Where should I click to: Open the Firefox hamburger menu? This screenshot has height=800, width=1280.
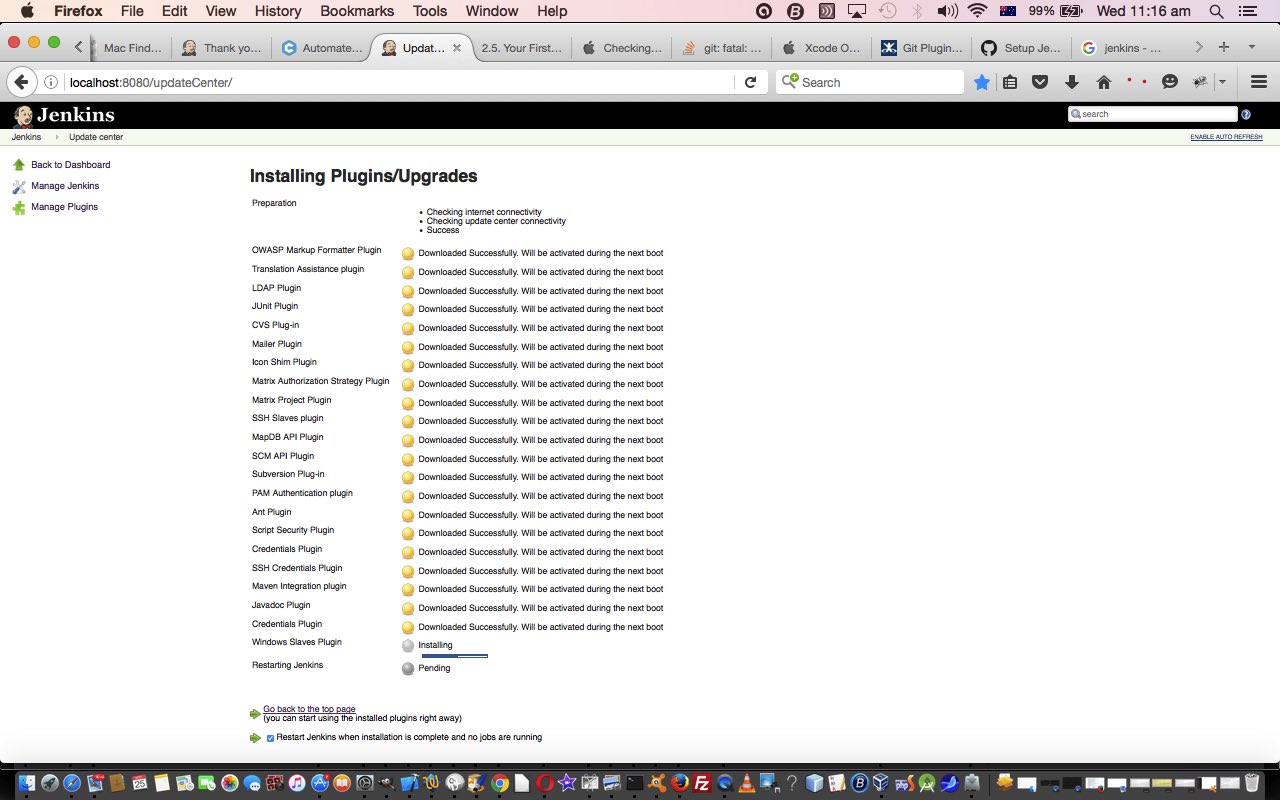pos(1259,82)
